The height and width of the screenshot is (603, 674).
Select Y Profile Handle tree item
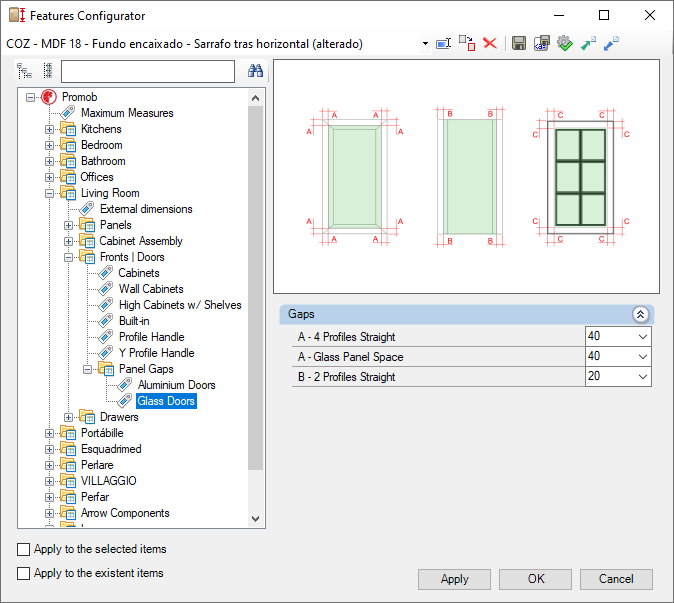156,353
